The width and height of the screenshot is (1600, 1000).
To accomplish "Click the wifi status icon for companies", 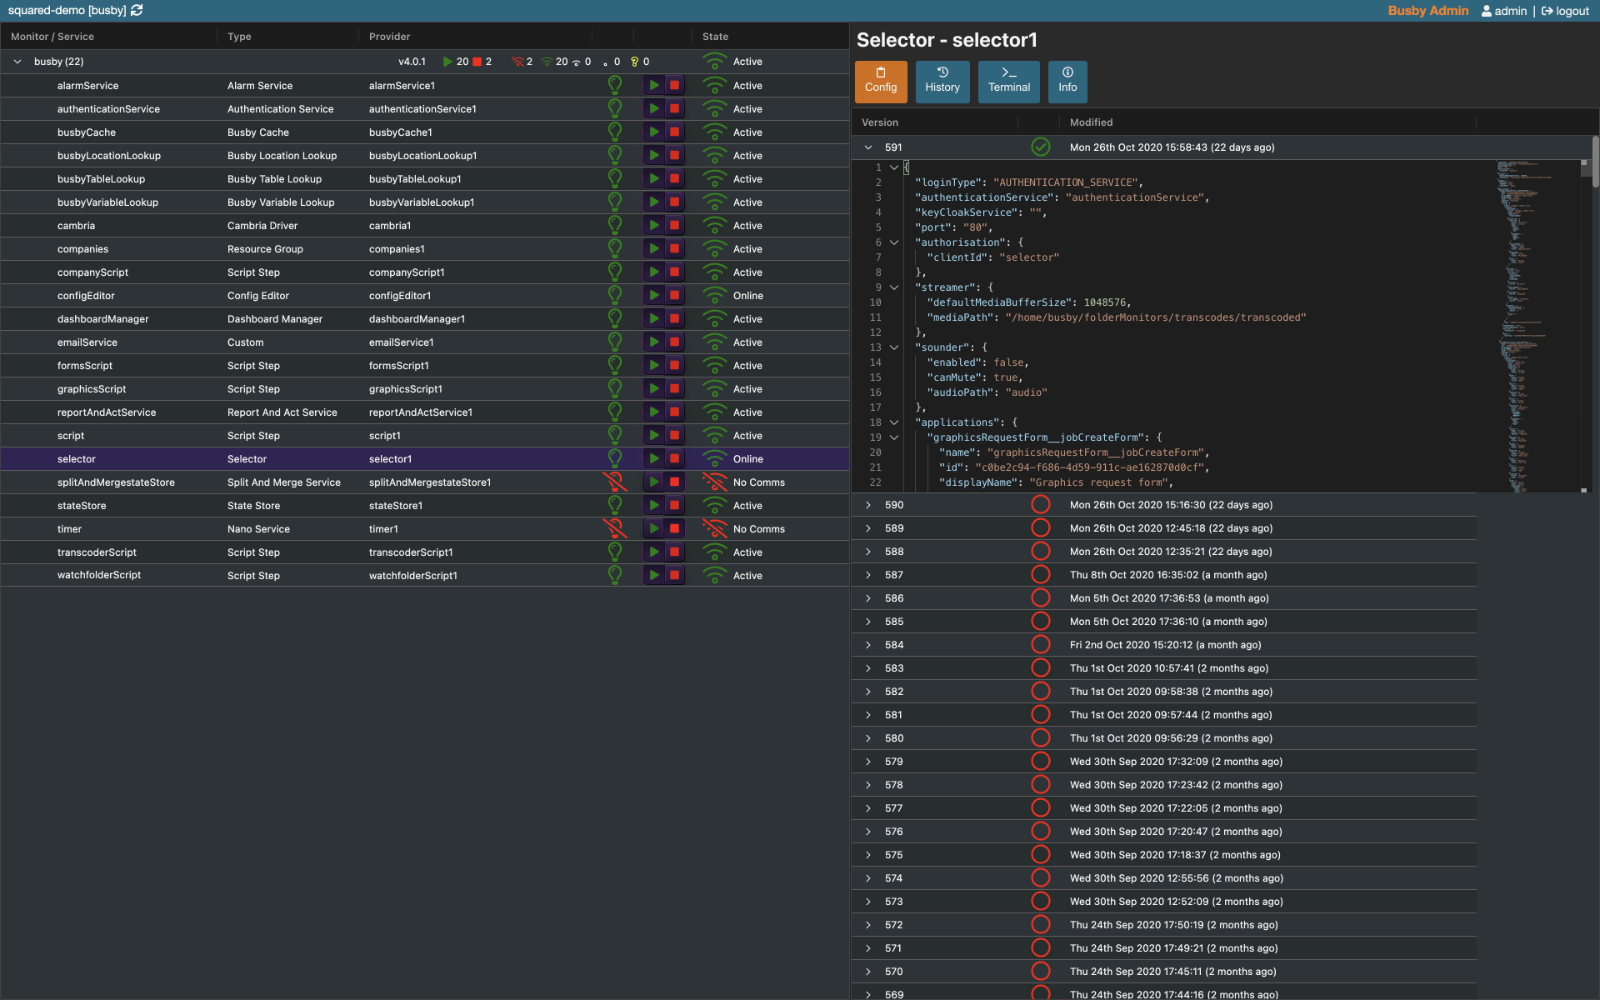I will [x=715, y=248].
